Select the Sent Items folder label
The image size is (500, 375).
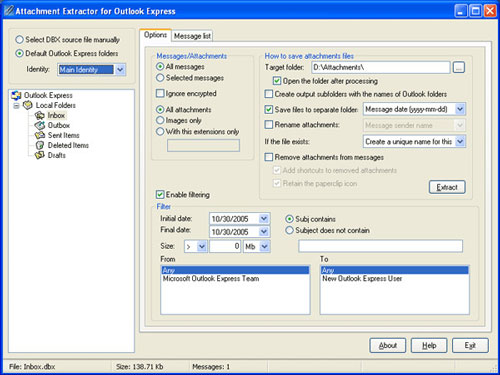(64, 135)
